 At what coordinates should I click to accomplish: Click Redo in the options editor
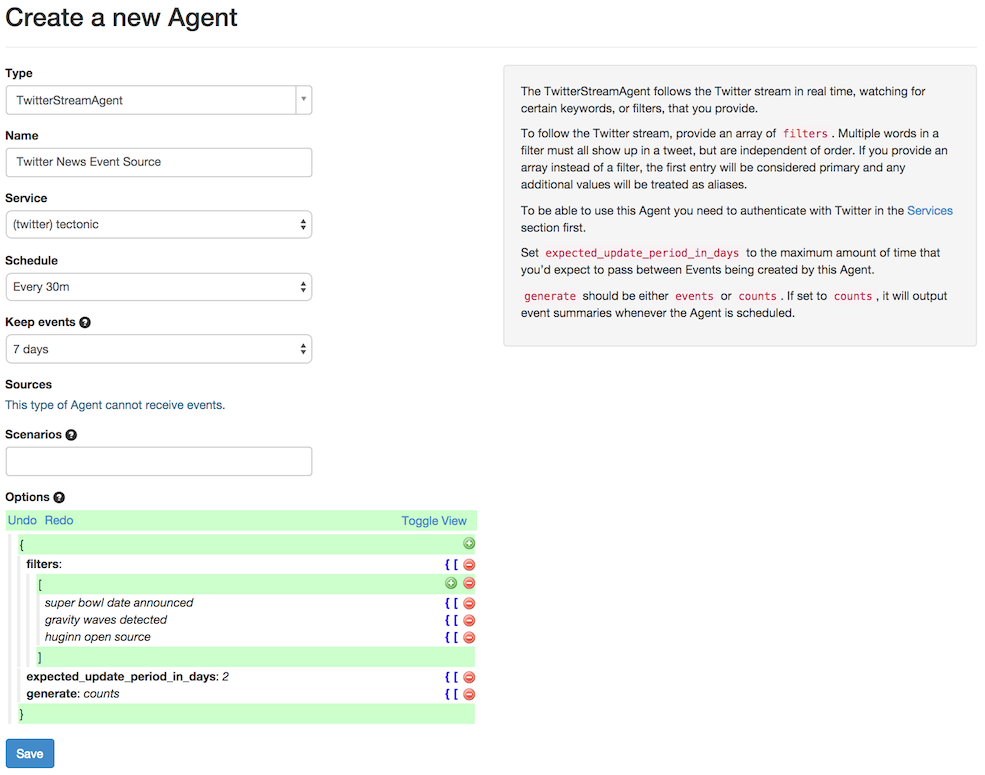point(59,521)
